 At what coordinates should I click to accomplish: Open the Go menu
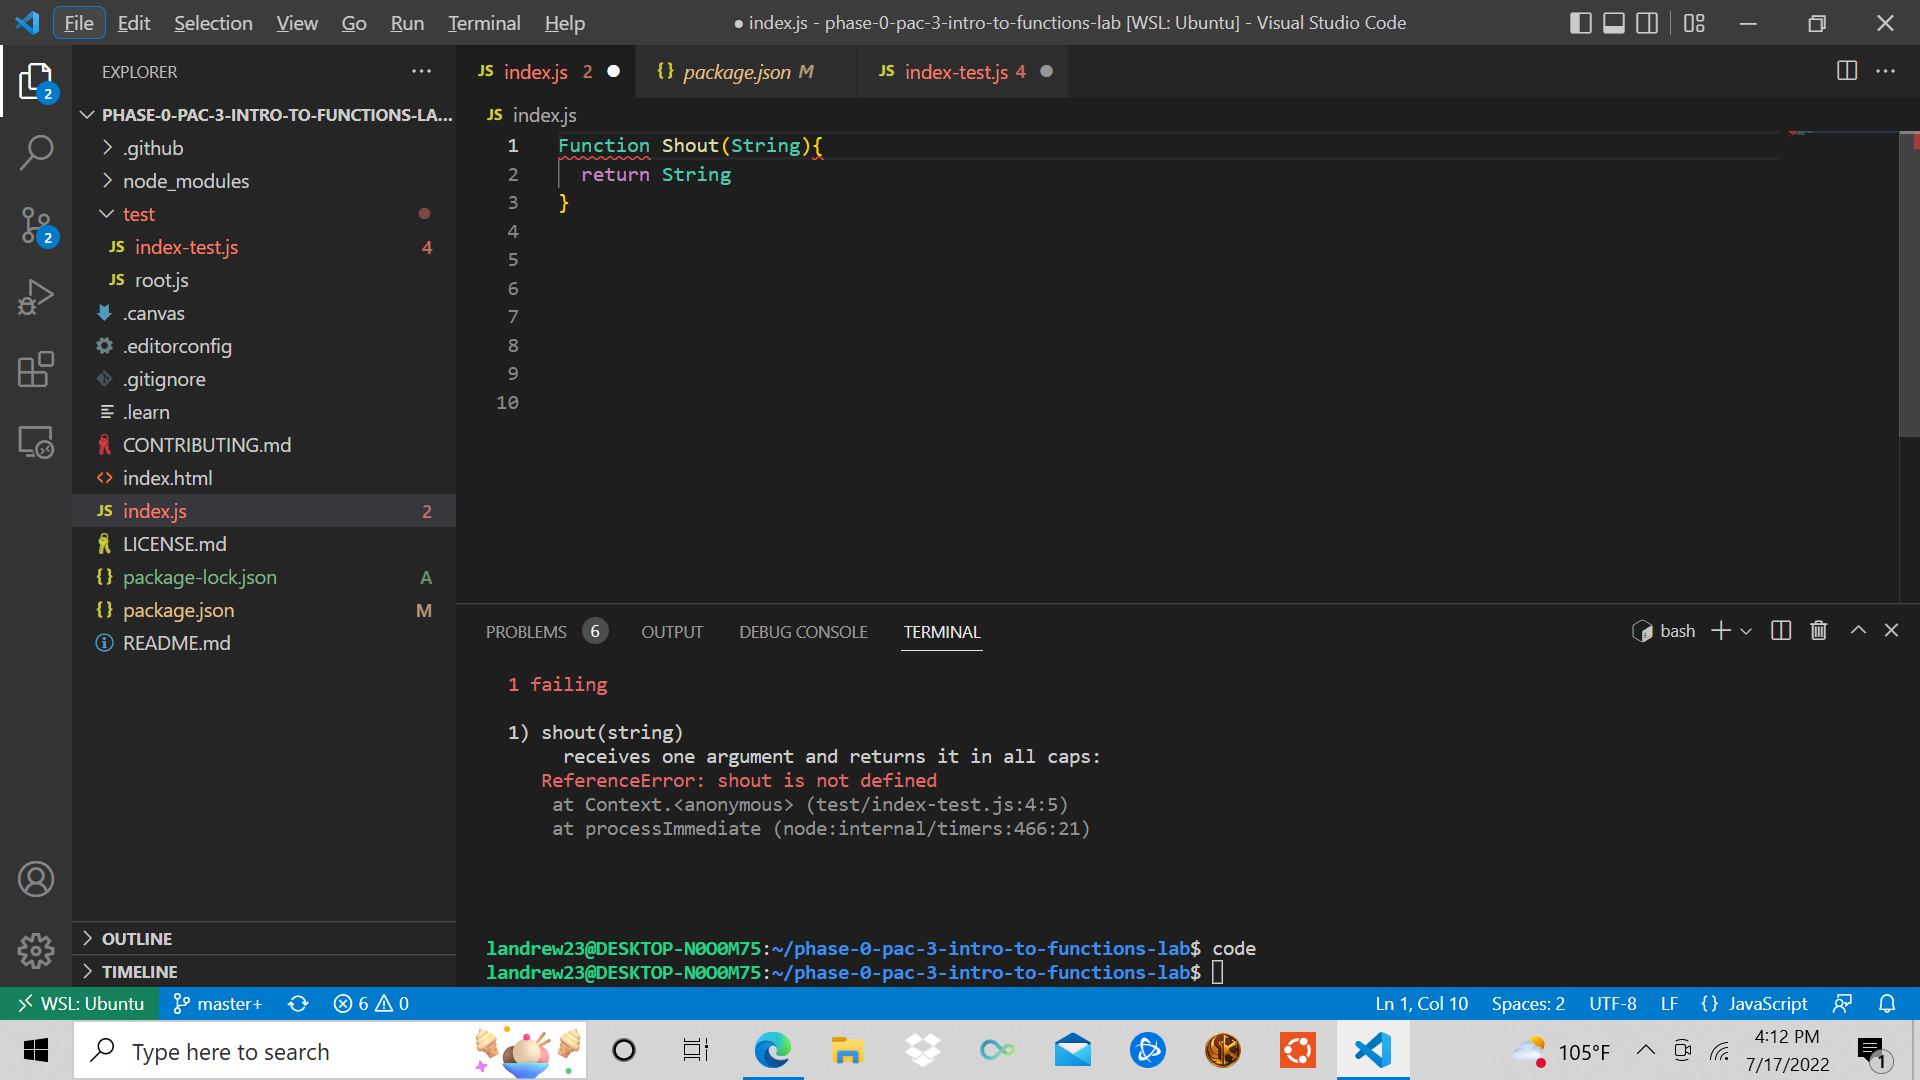(x=354, y=23)
